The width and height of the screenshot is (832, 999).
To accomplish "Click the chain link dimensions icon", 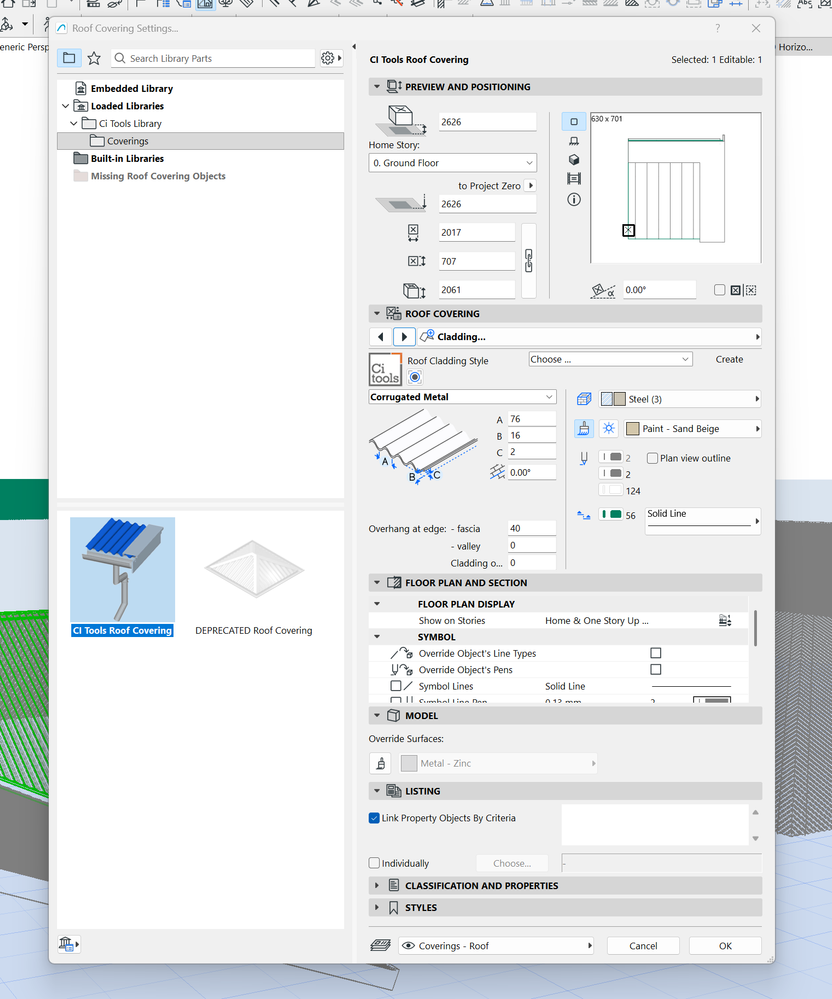I will tap(529, 261).
